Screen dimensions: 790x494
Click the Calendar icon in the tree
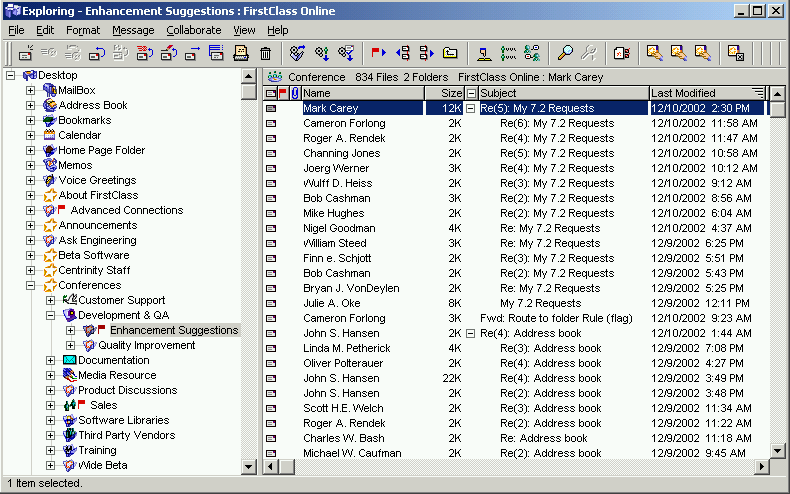coord(49,135)
